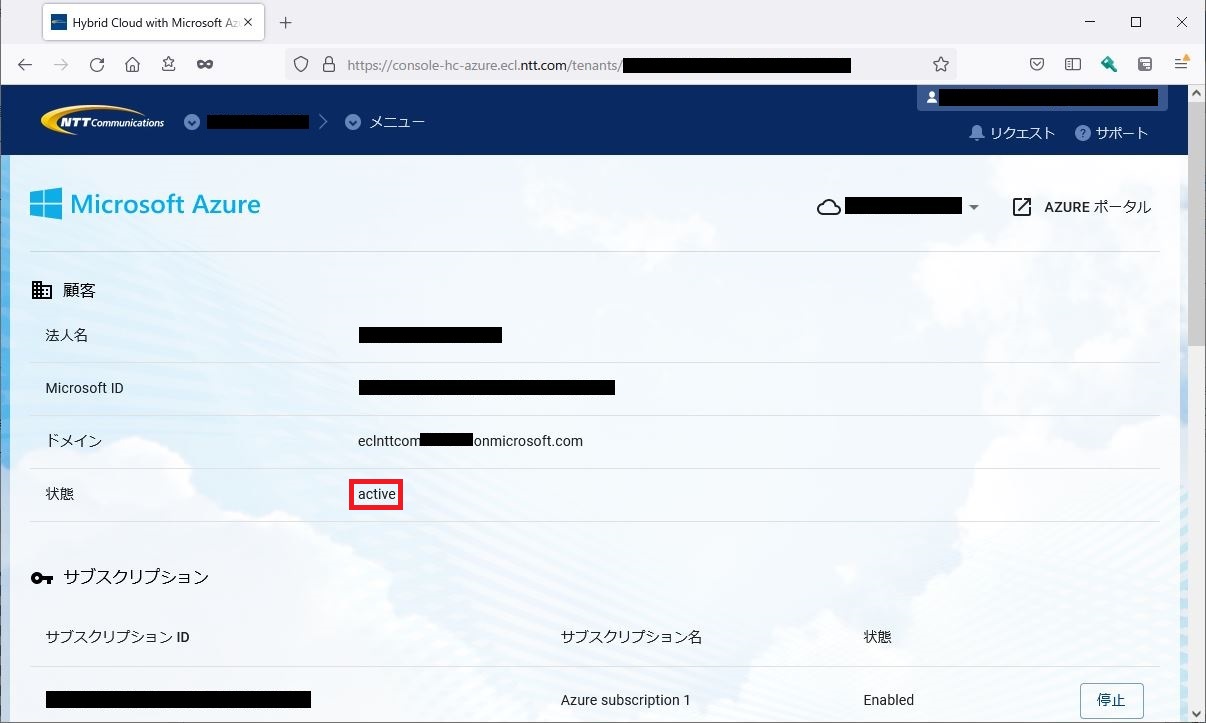Expand the cloud tenant selector arrow

(x=974, y=208)
